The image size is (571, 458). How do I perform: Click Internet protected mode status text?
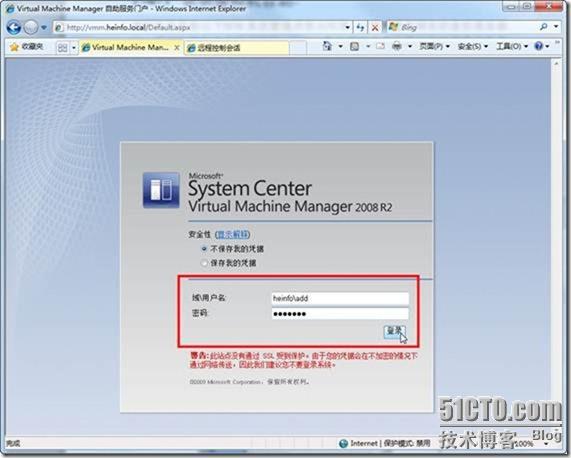[x=390, y=443]
